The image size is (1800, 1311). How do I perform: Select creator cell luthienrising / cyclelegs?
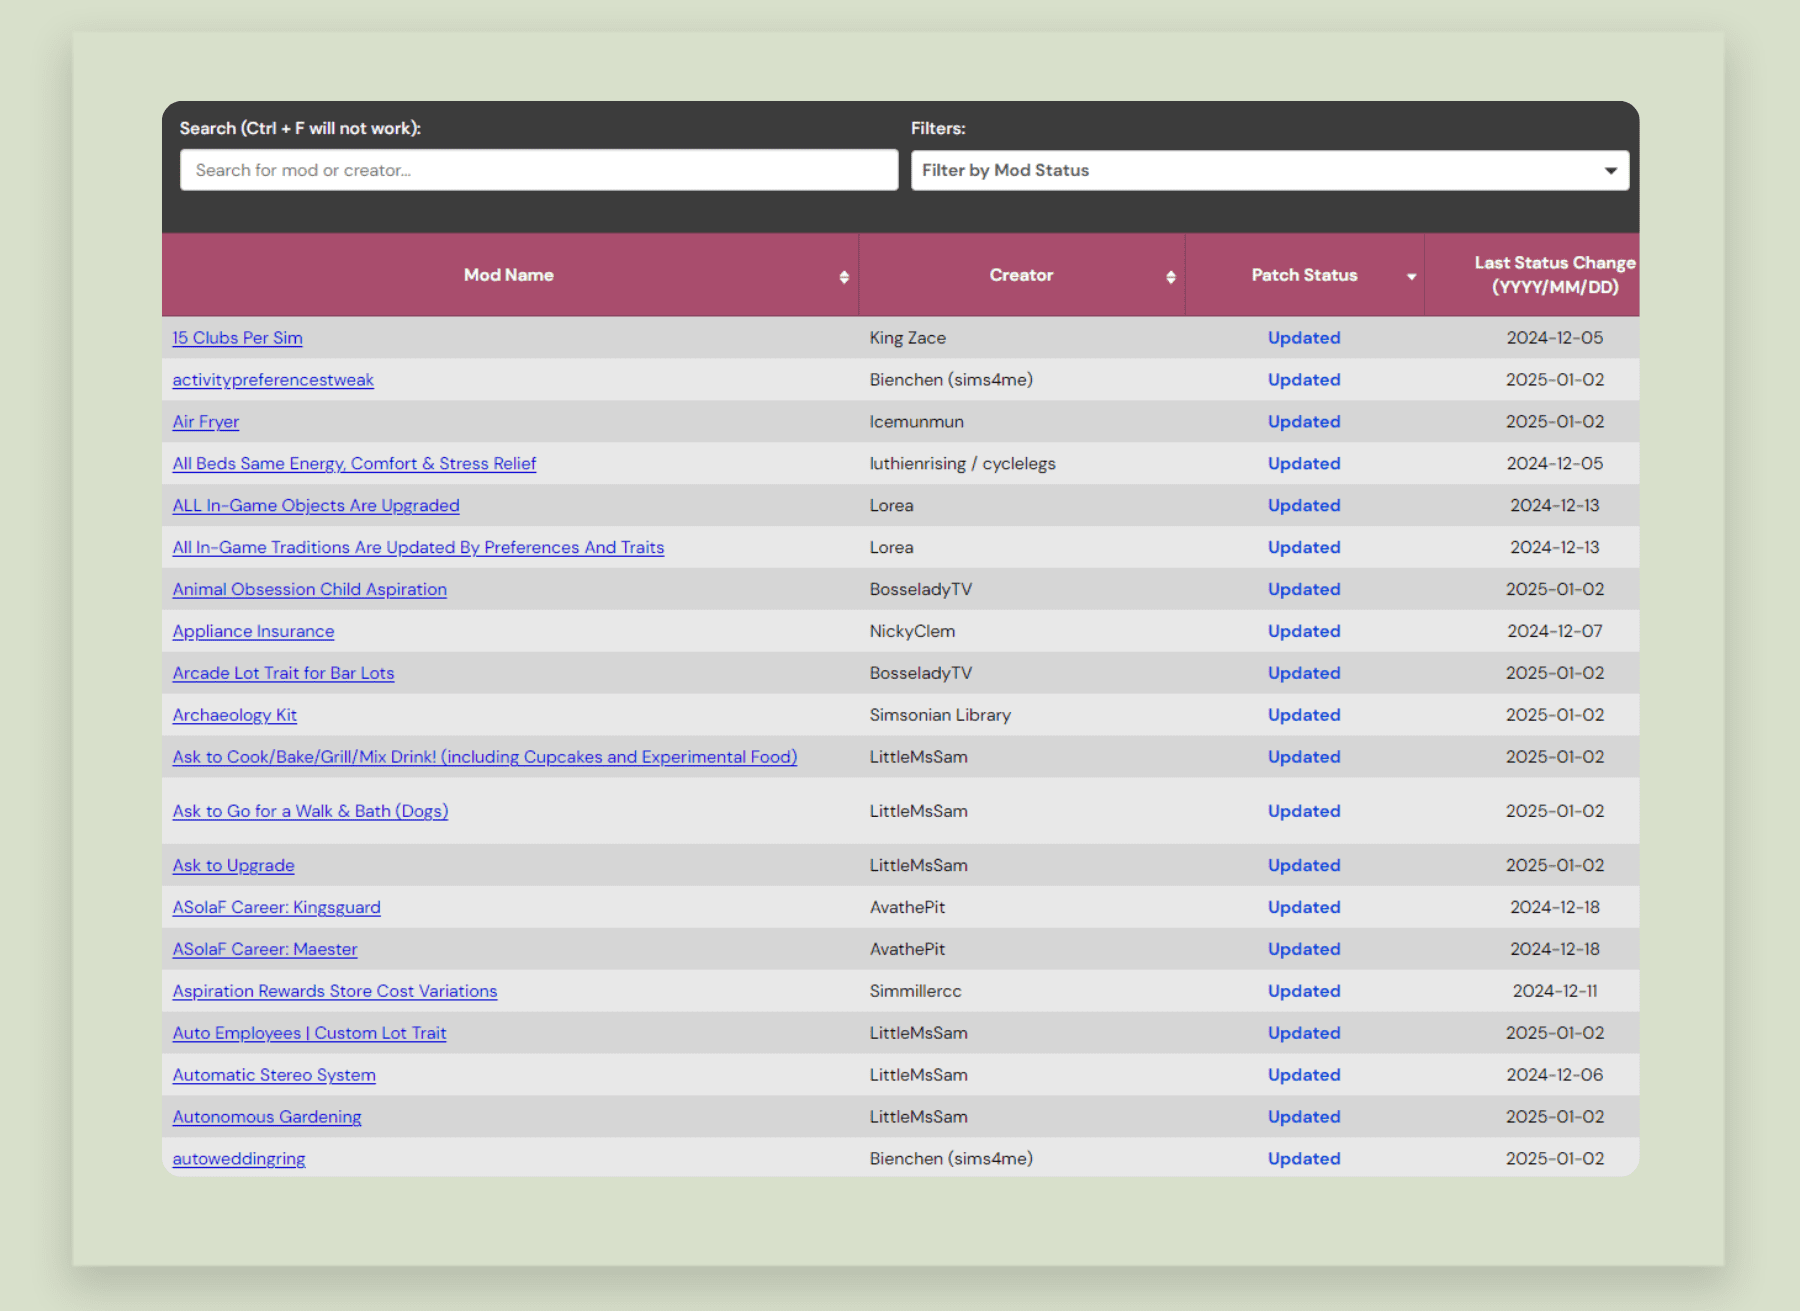[962, 464]
